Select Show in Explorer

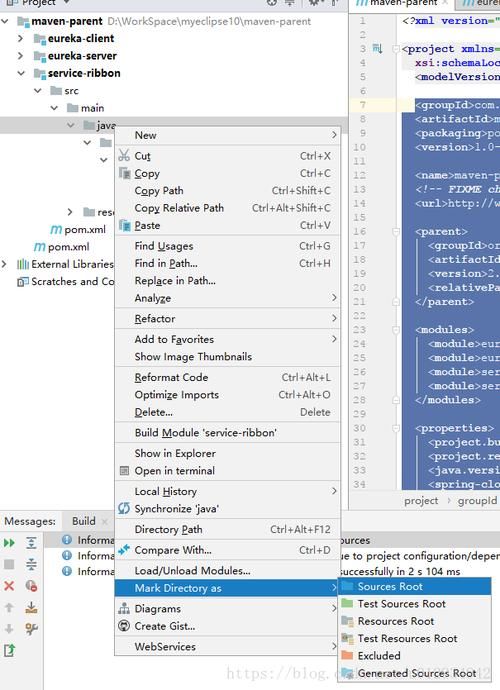(228, 453)
